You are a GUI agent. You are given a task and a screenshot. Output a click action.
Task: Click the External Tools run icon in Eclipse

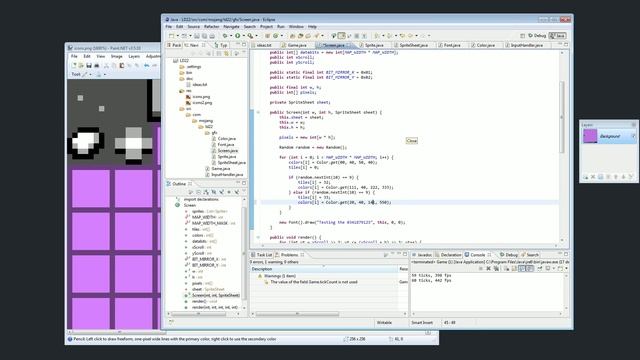click(x=250, y=36)
